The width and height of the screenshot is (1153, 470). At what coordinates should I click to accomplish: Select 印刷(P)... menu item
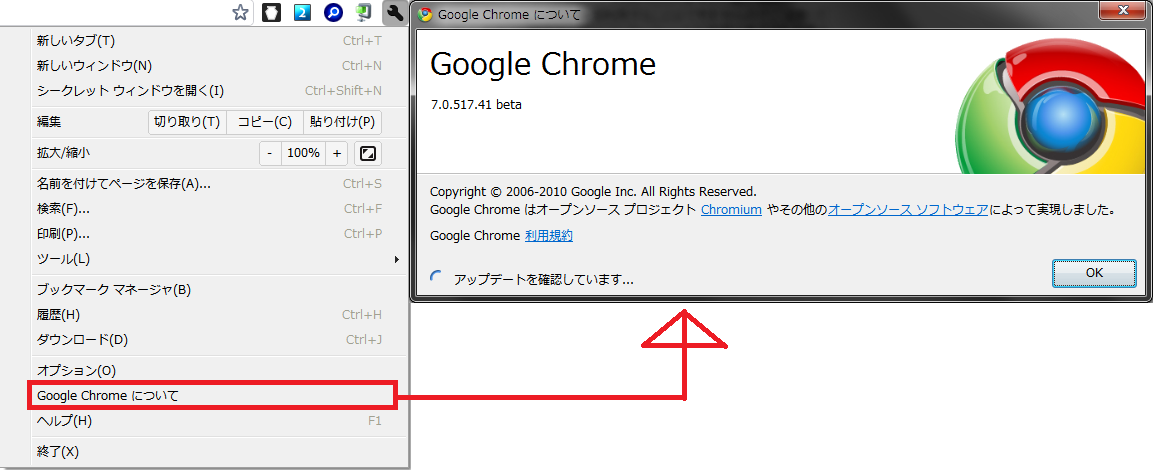point(219,234)
